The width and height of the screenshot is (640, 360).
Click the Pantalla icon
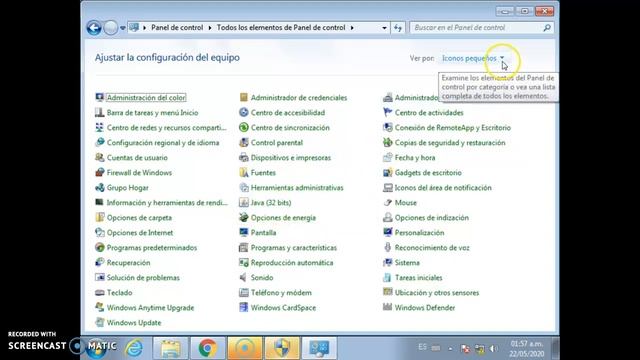pyautogui.click(x=244, y=233)
